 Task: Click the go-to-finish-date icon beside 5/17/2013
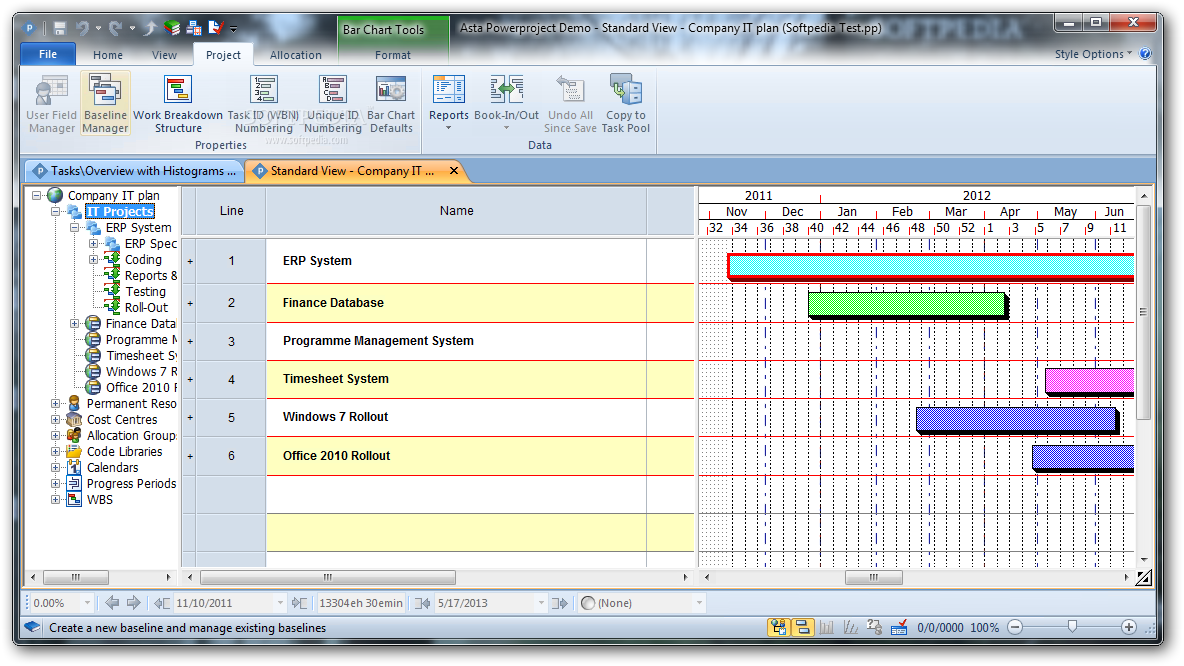(423, 603)
